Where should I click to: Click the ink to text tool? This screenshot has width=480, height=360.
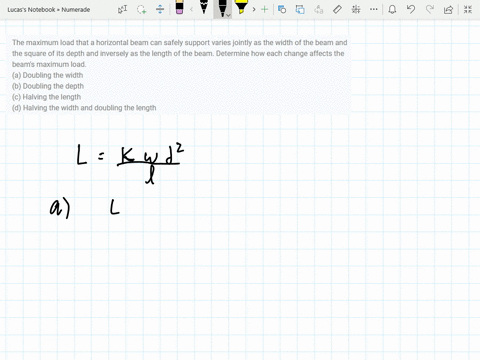pos(318,9)
